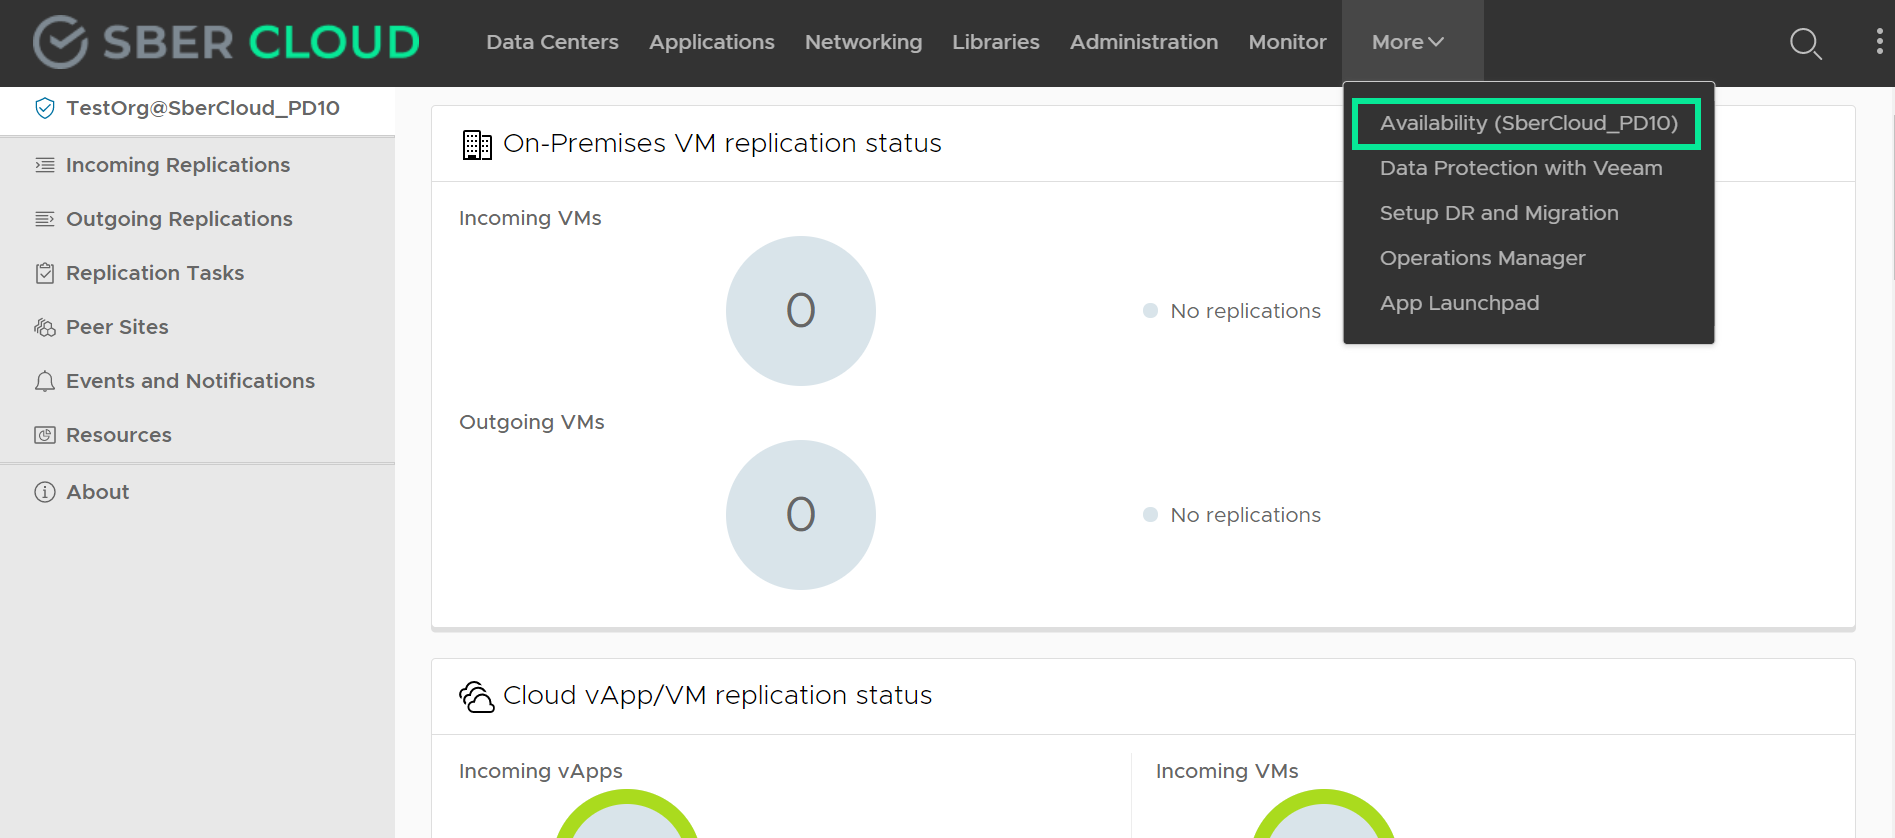The height and width of the screenshot is (838, 1895).
Task: Open the Administration section
Action: tap(1144, 42)
